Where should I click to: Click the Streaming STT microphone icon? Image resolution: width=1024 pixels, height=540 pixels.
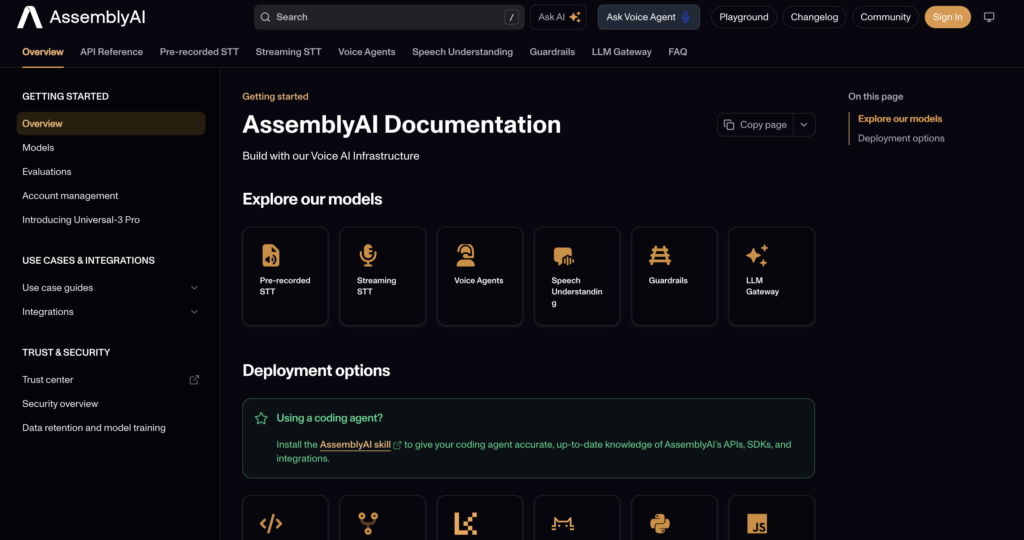368,255
